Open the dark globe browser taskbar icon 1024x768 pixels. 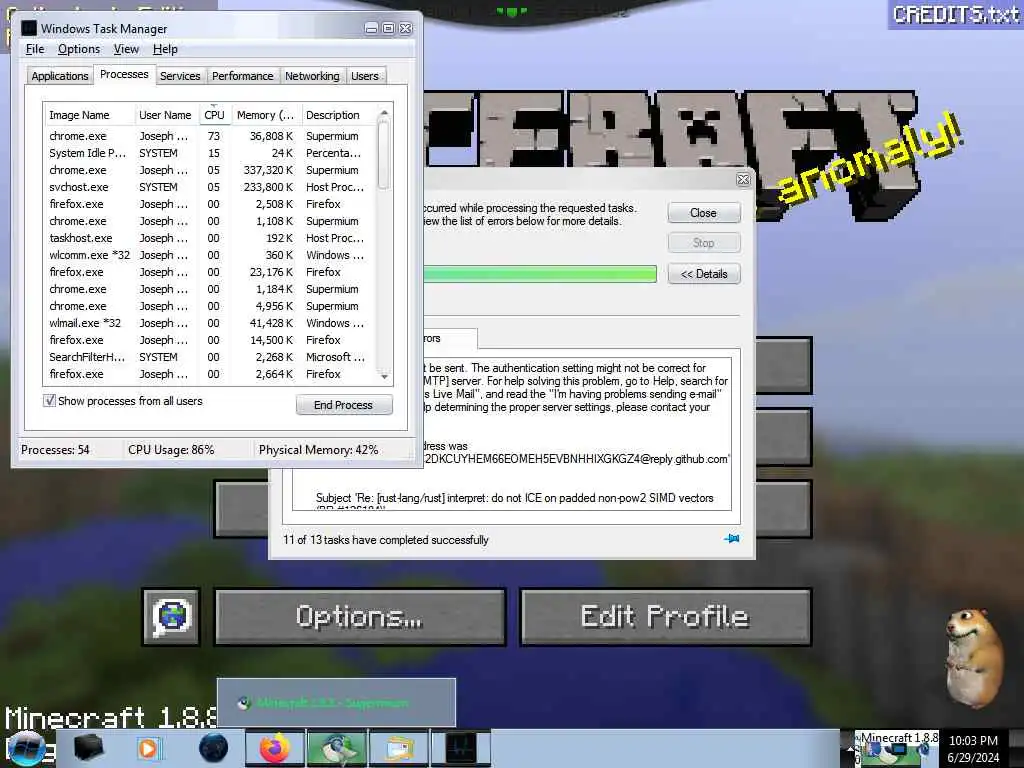click(213, 748)
